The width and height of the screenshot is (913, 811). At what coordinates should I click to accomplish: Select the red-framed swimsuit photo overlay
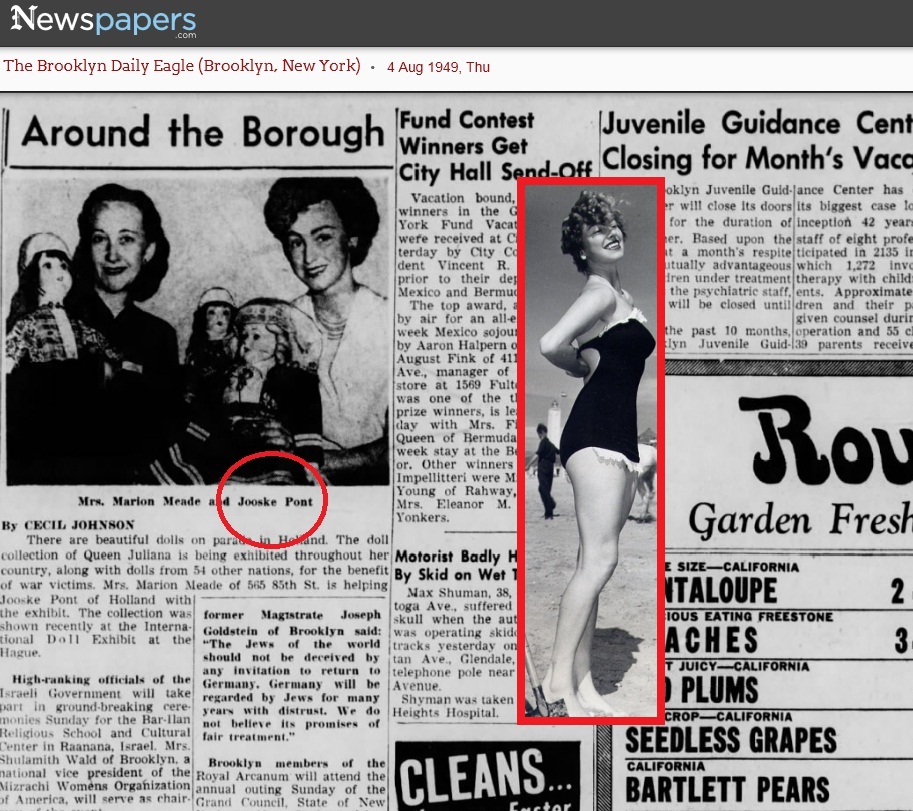[x=591, y=450]
